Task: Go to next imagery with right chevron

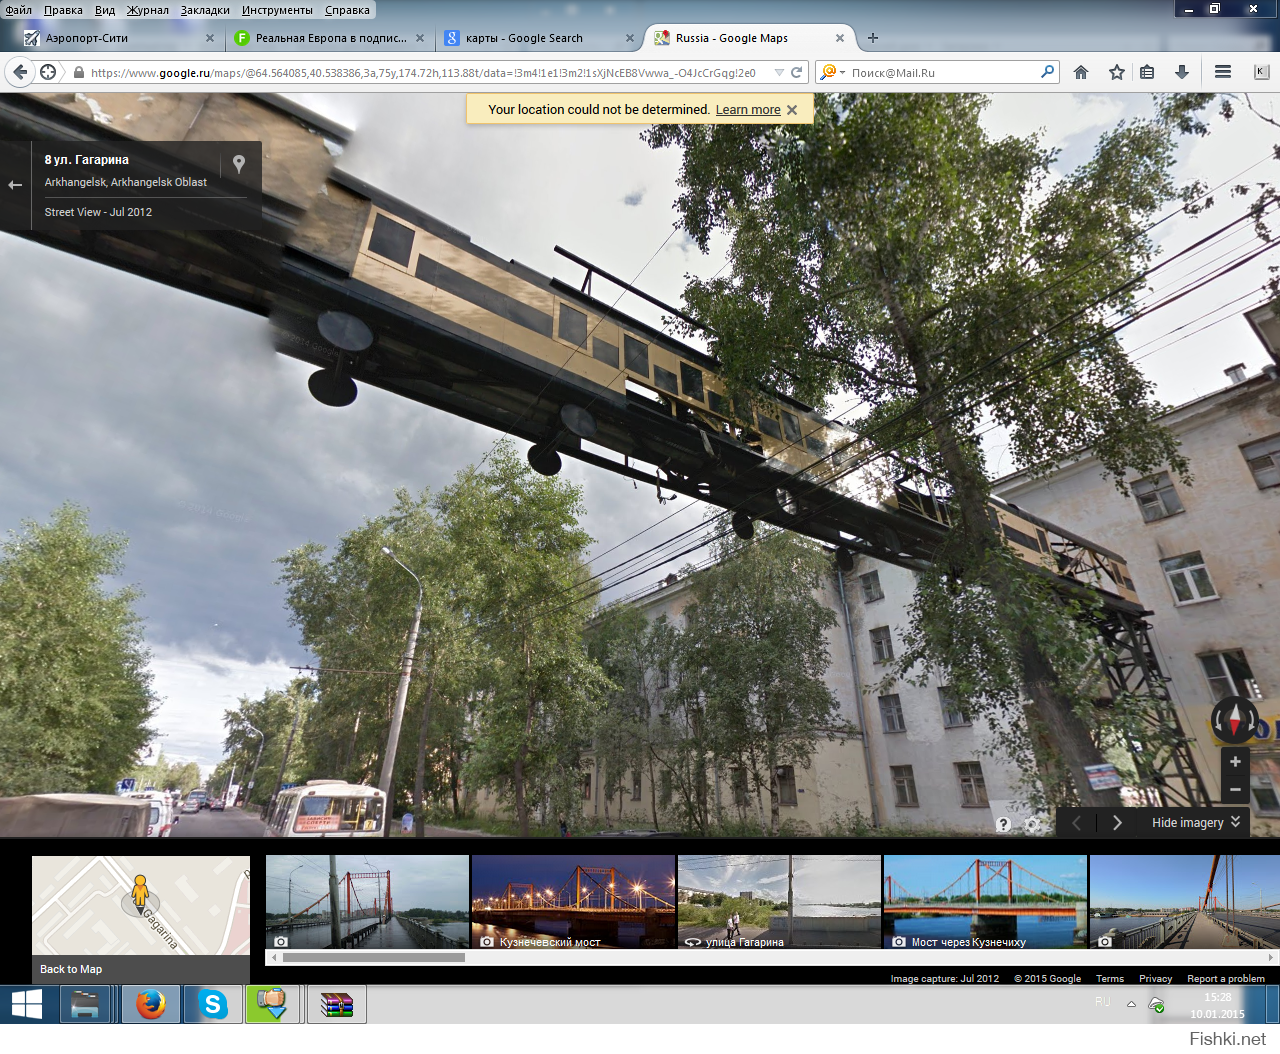Action: (1117, 823)
